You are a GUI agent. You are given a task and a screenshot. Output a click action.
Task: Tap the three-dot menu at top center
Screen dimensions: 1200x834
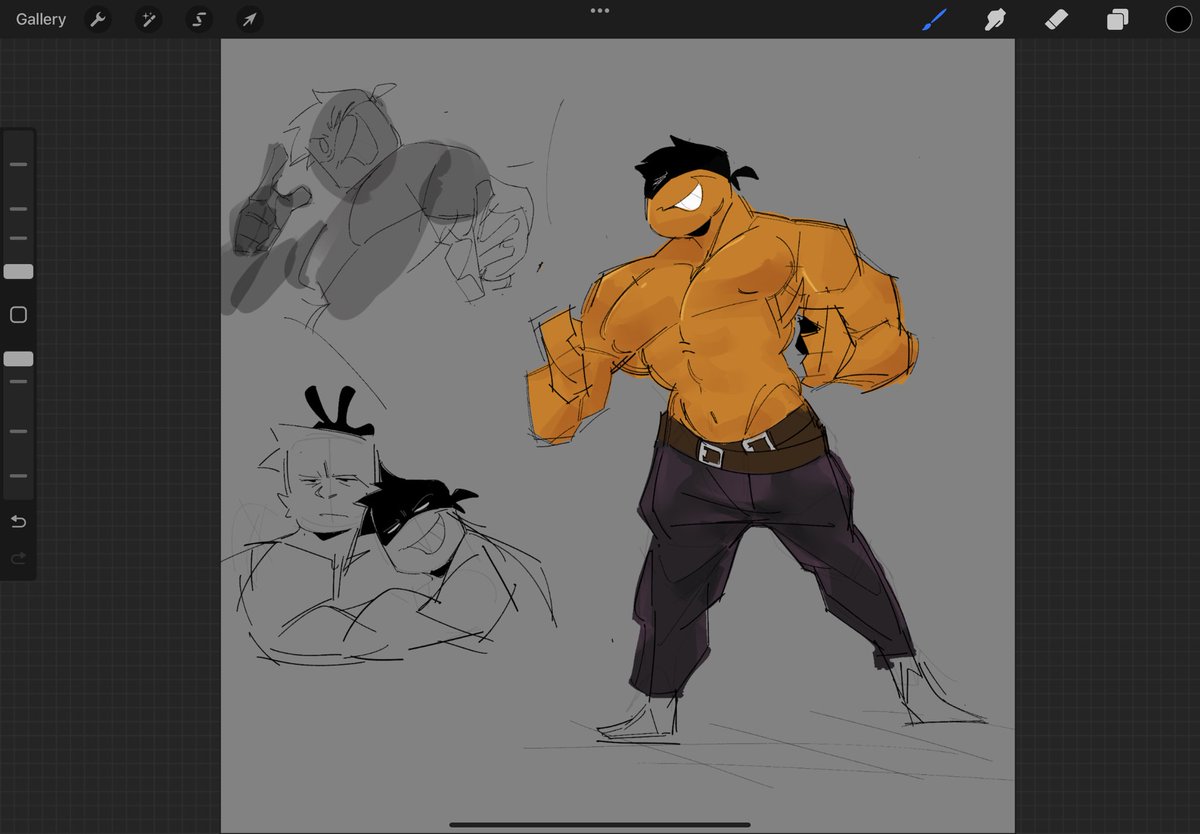pos(600,11)
